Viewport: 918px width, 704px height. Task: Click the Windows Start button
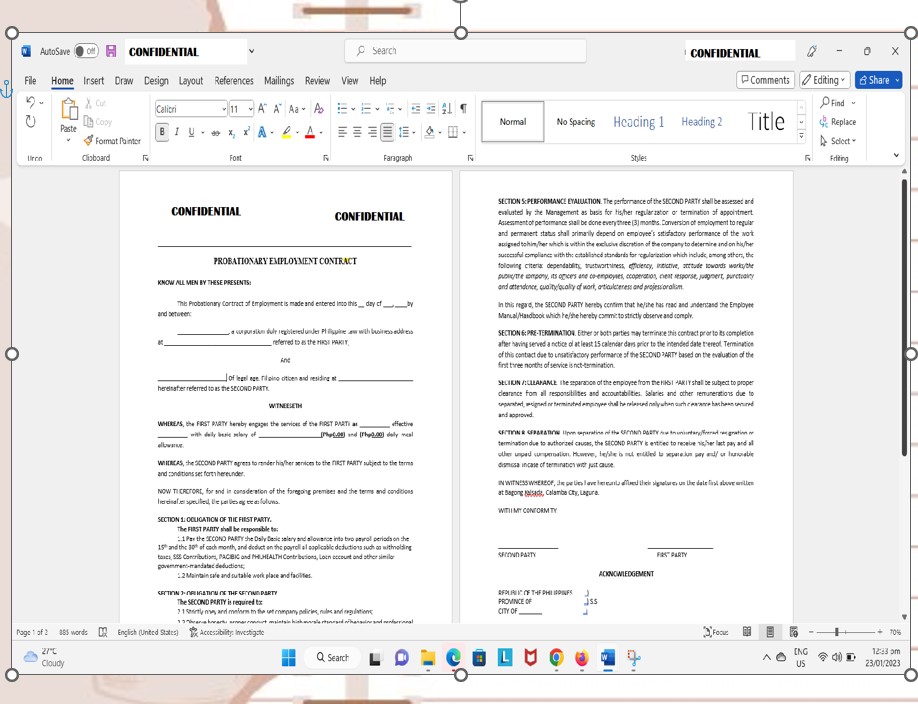289,658
